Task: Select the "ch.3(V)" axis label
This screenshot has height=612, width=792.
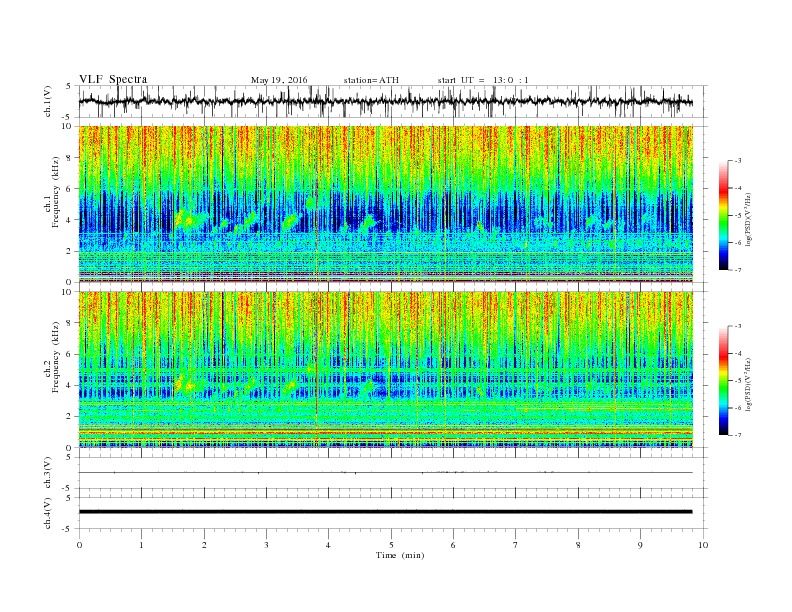Action: point(48,473)
